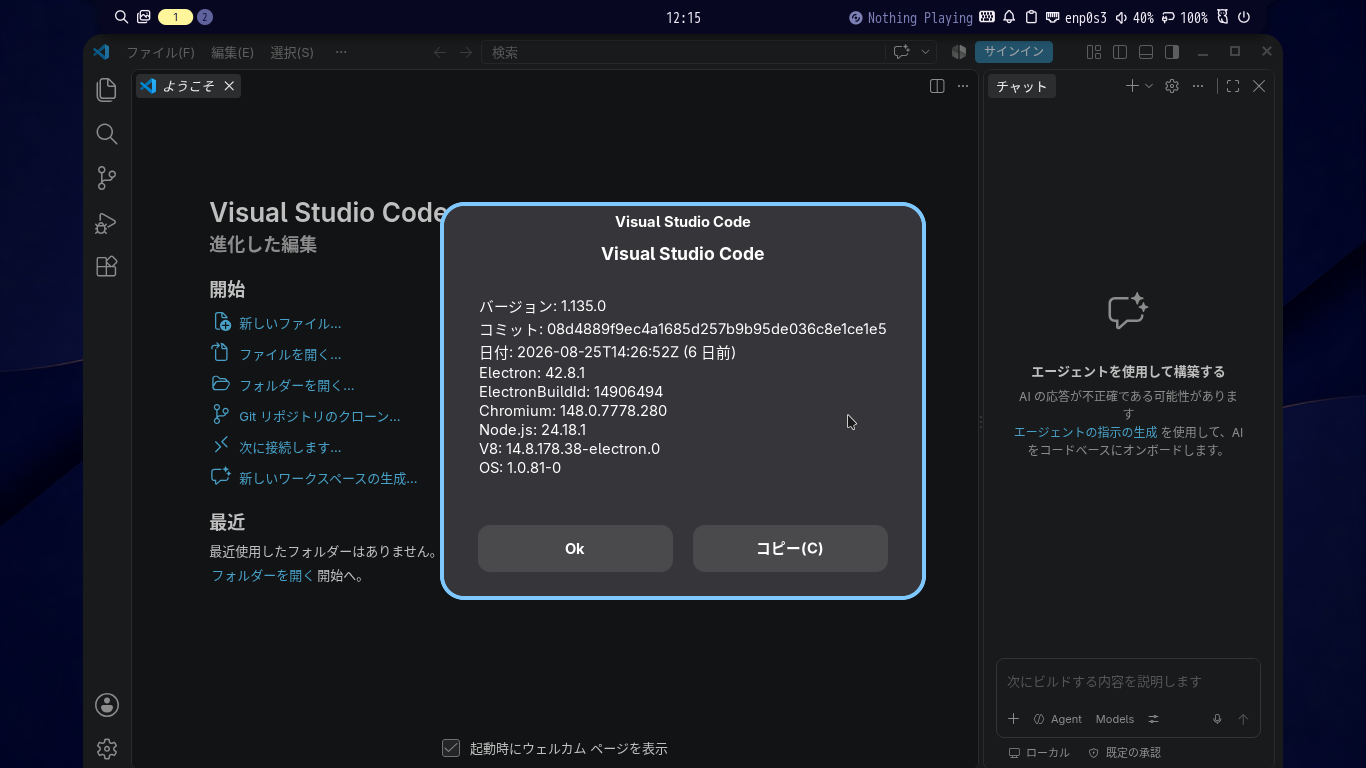
Task: Open the Customize Layout icon in the title bar
Action: [1094, 52]
